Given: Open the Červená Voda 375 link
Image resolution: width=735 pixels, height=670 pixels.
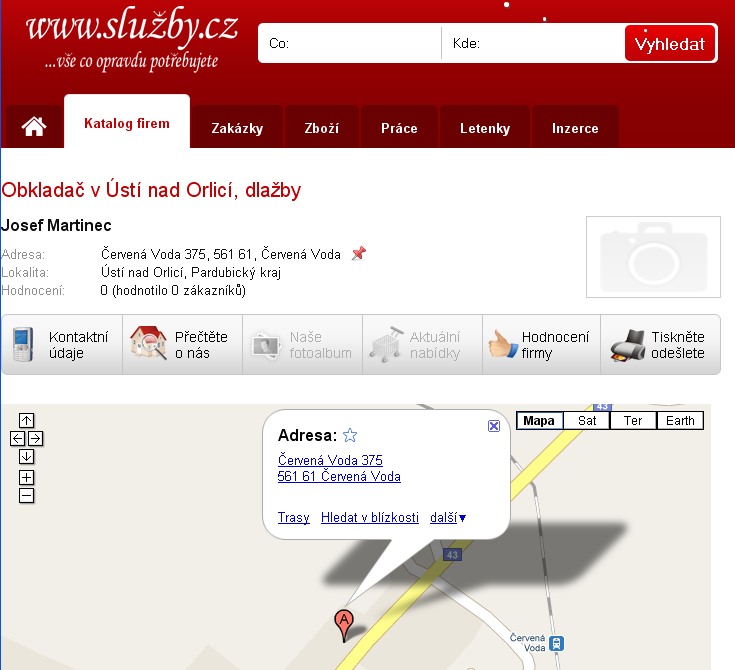Looking at the screenshot, I should [x=330, y=460].
